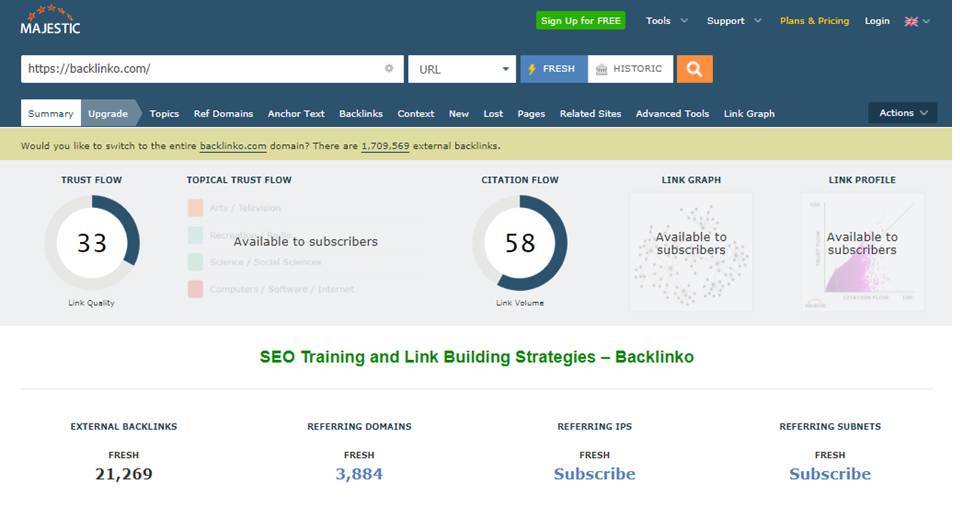Click the External Backlinks heading
The width and height of the screenshot is (960, 506).
124,426
